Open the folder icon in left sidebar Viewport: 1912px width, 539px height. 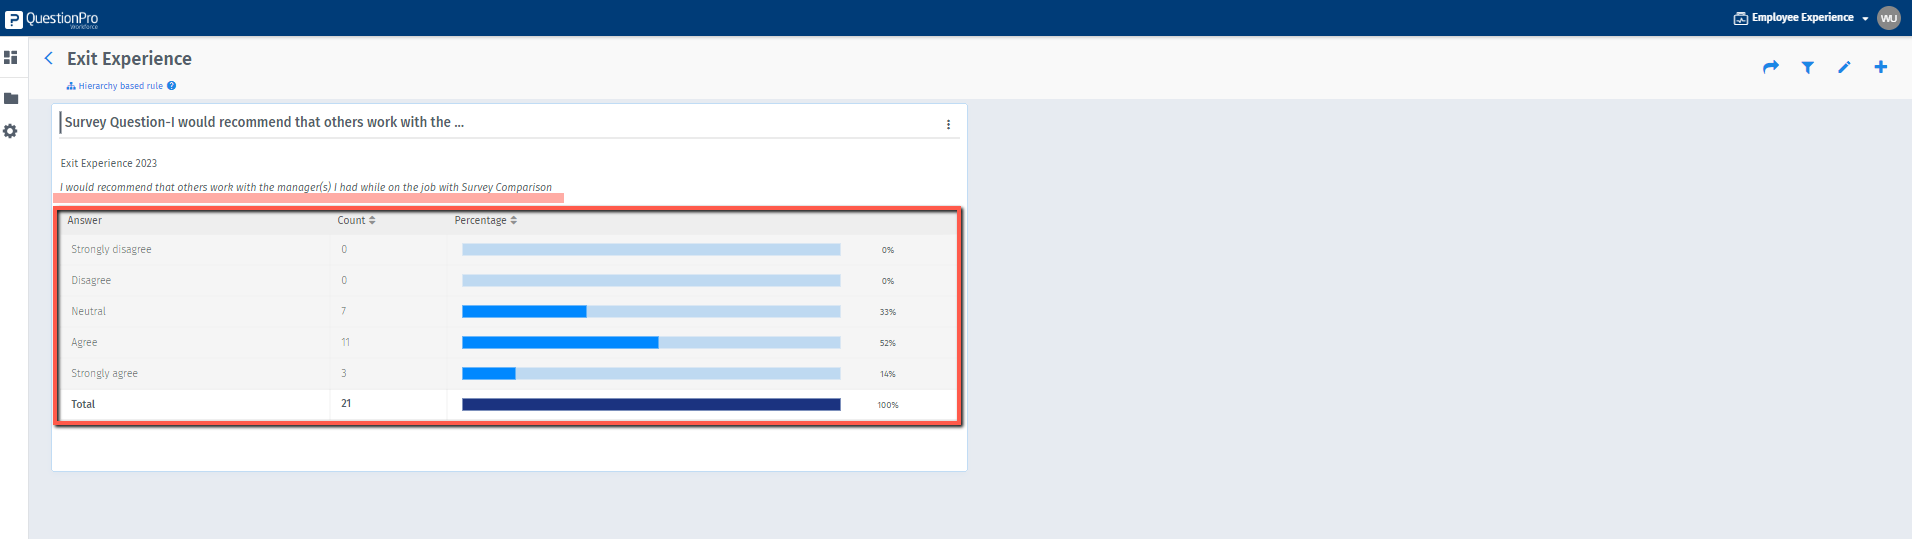[x=11, y=98]
